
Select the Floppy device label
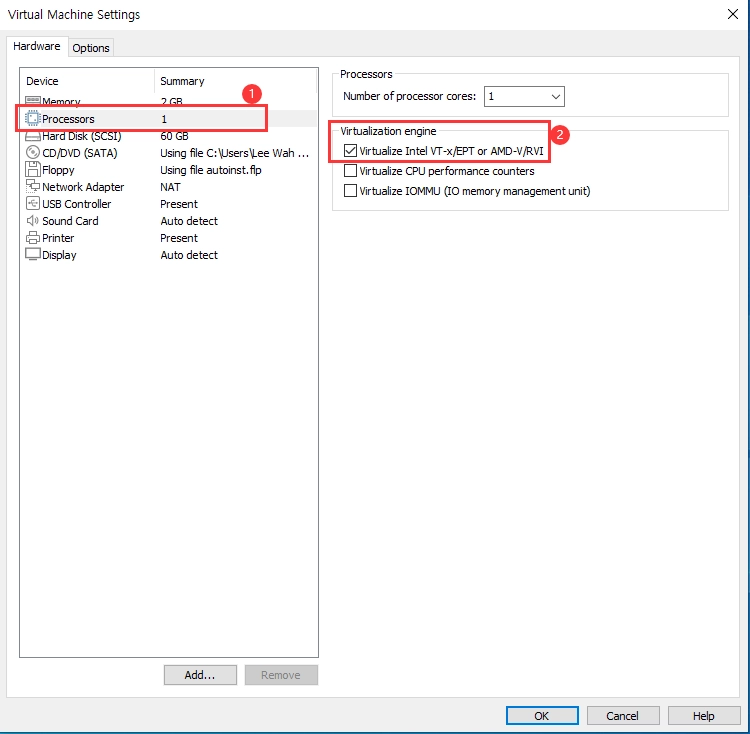click(58, 170)
